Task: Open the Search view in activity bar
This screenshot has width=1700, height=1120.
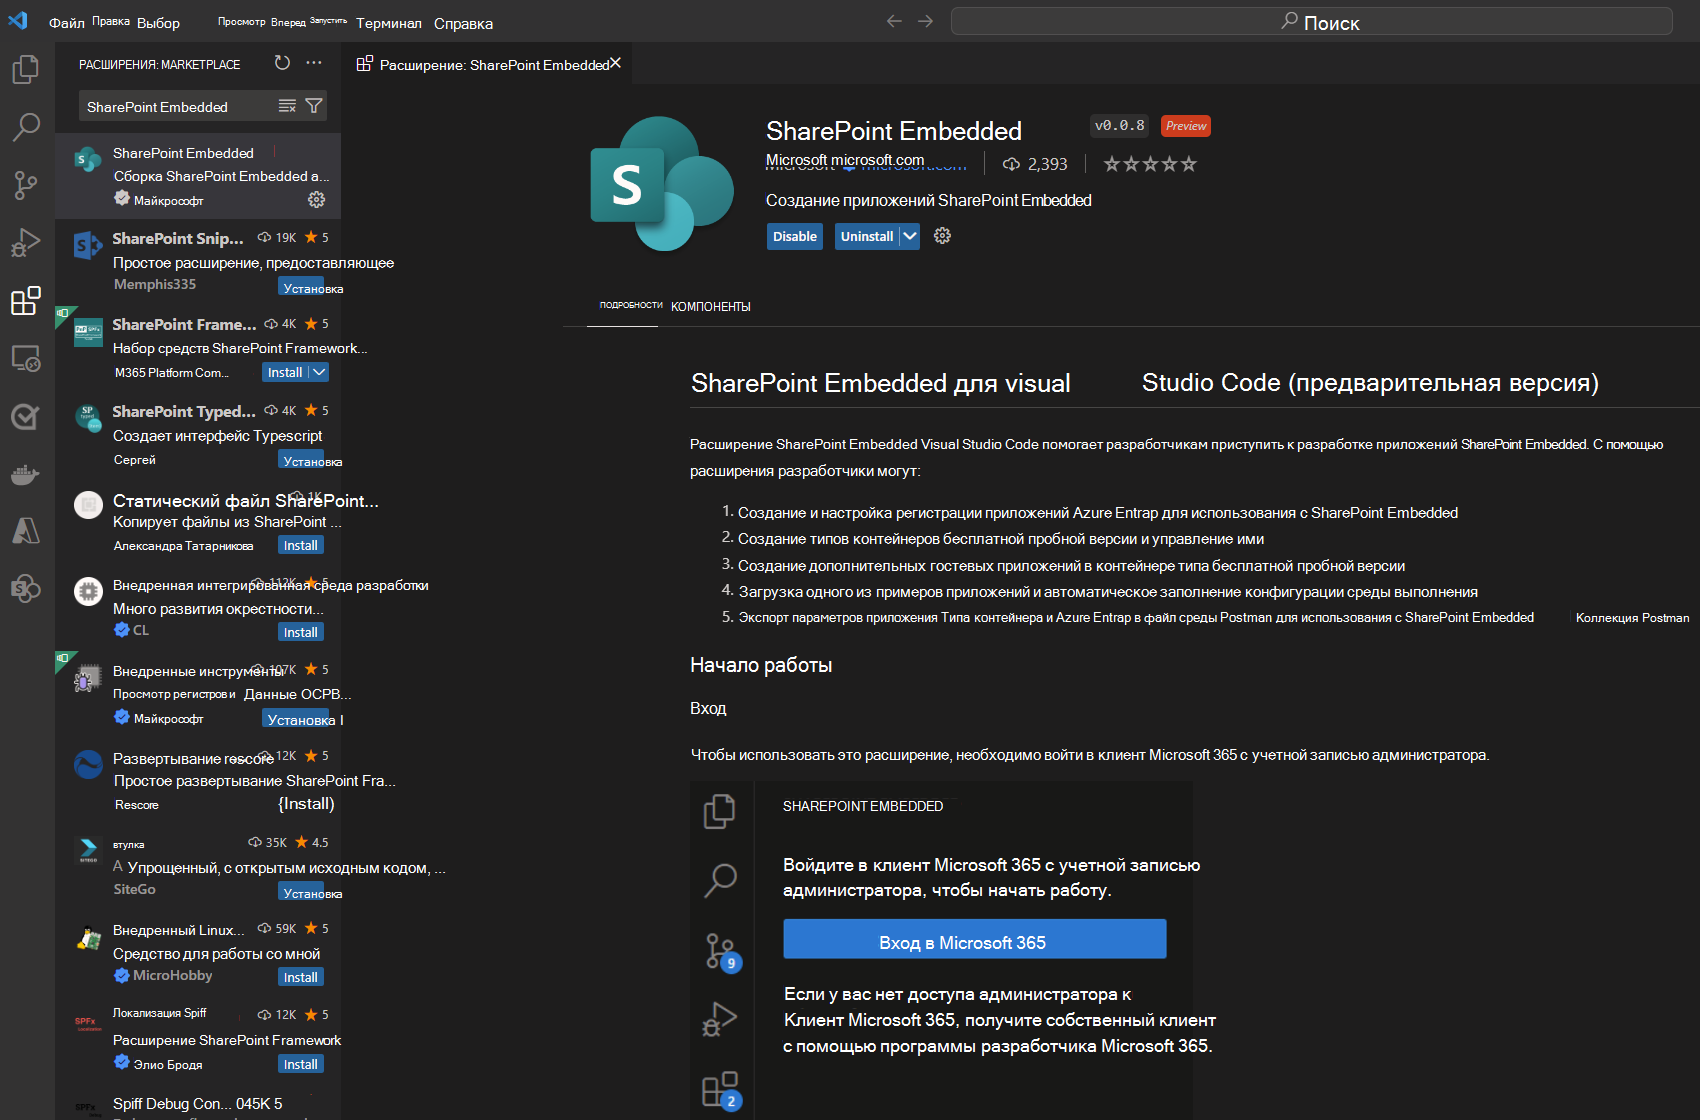Action: 26,127
